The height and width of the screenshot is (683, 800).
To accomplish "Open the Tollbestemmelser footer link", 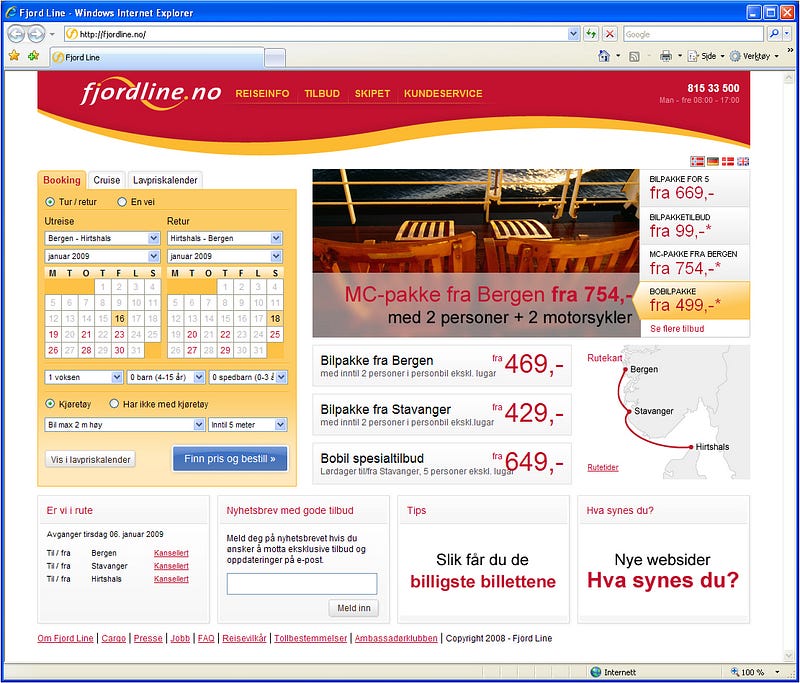I will point(310,638).
